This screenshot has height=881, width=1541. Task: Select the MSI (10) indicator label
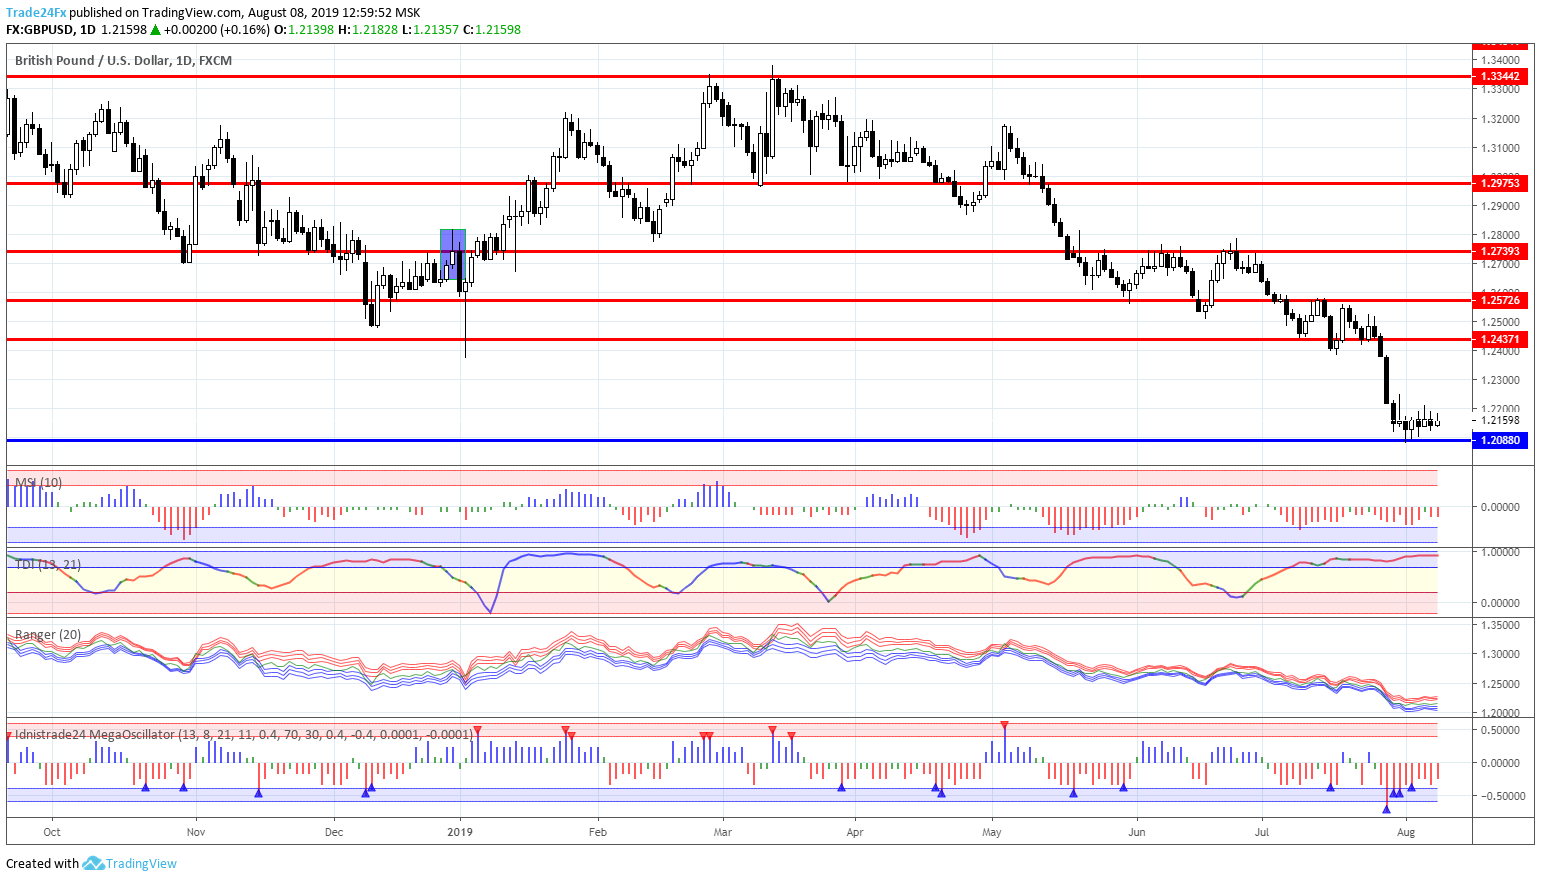pos(38,482)
